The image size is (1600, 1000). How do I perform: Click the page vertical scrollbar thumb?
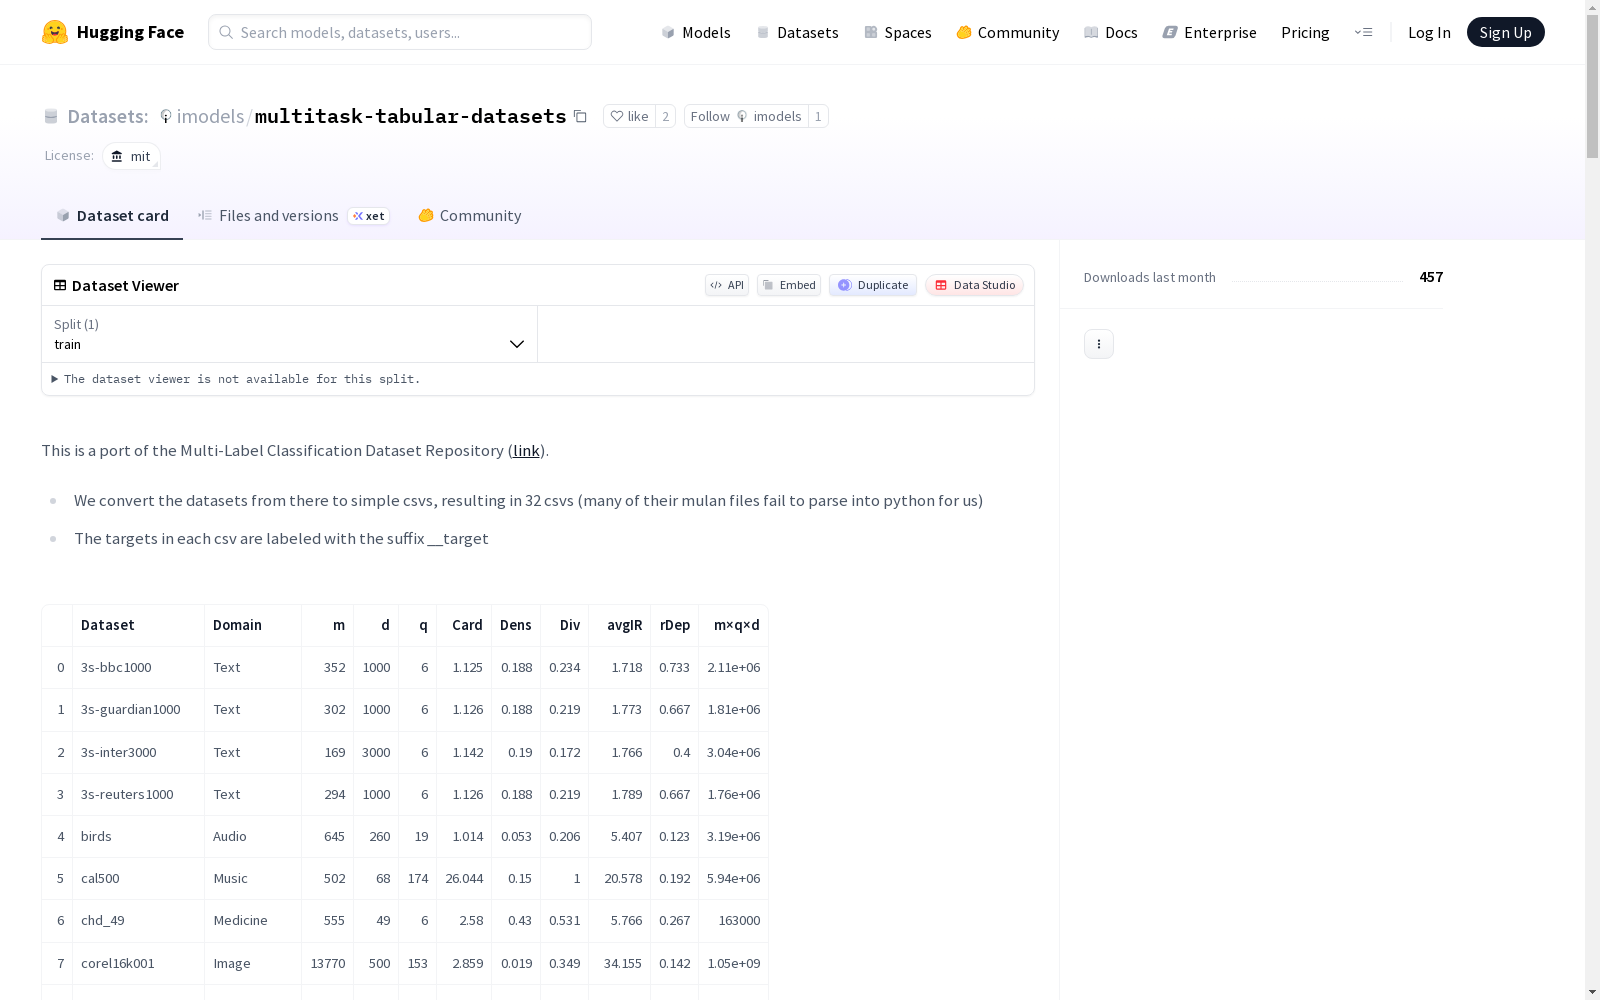click(x=1592, y=86)
